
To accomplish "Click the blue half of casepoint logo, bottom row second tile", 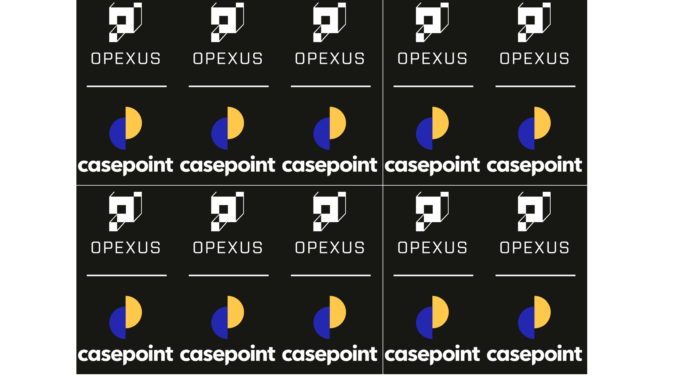I will click(x=220, y=323).
